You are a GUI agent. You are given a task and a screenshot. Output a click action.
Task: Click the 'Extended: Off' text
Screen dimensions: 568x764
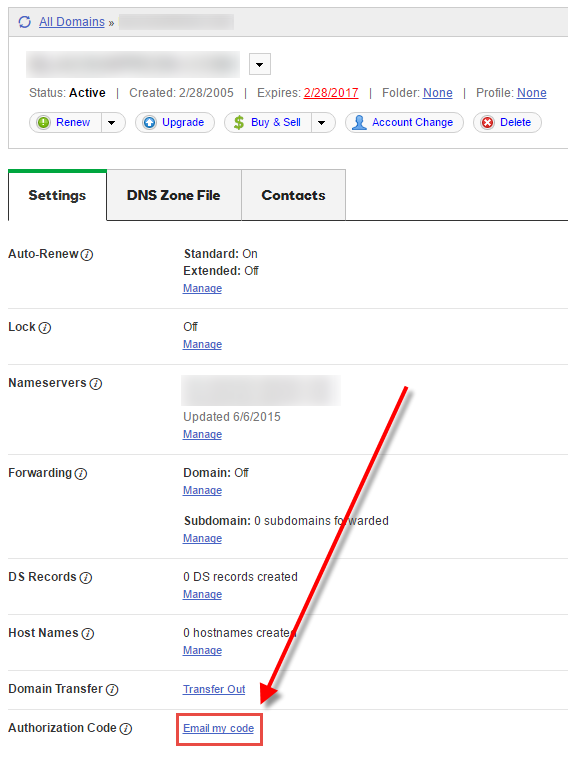tap(221, 271)
